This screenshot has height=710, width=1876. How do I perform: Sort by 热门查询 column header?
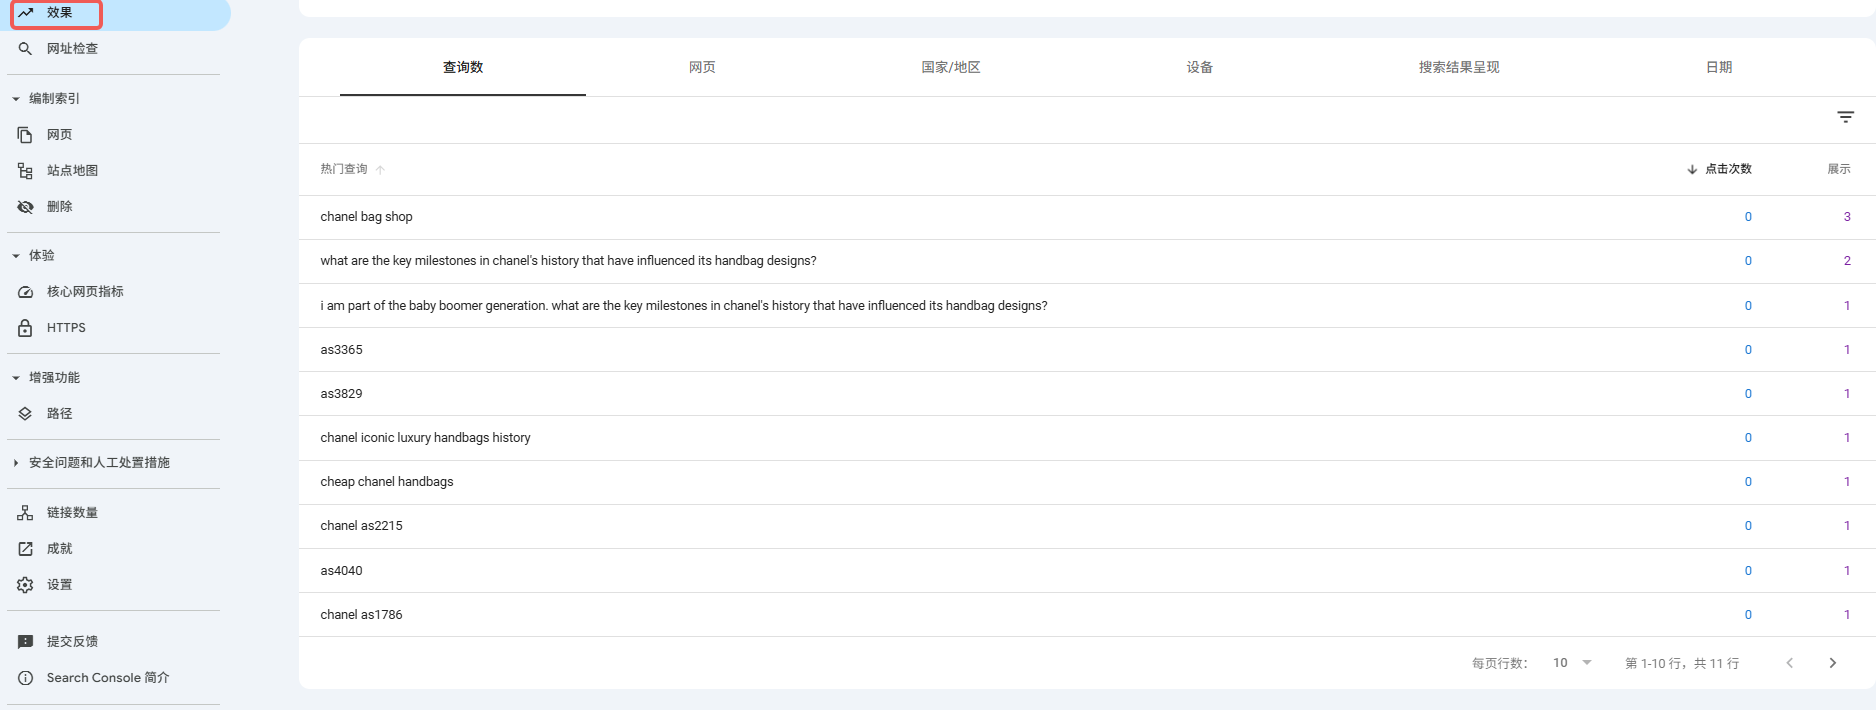(344, 169)
